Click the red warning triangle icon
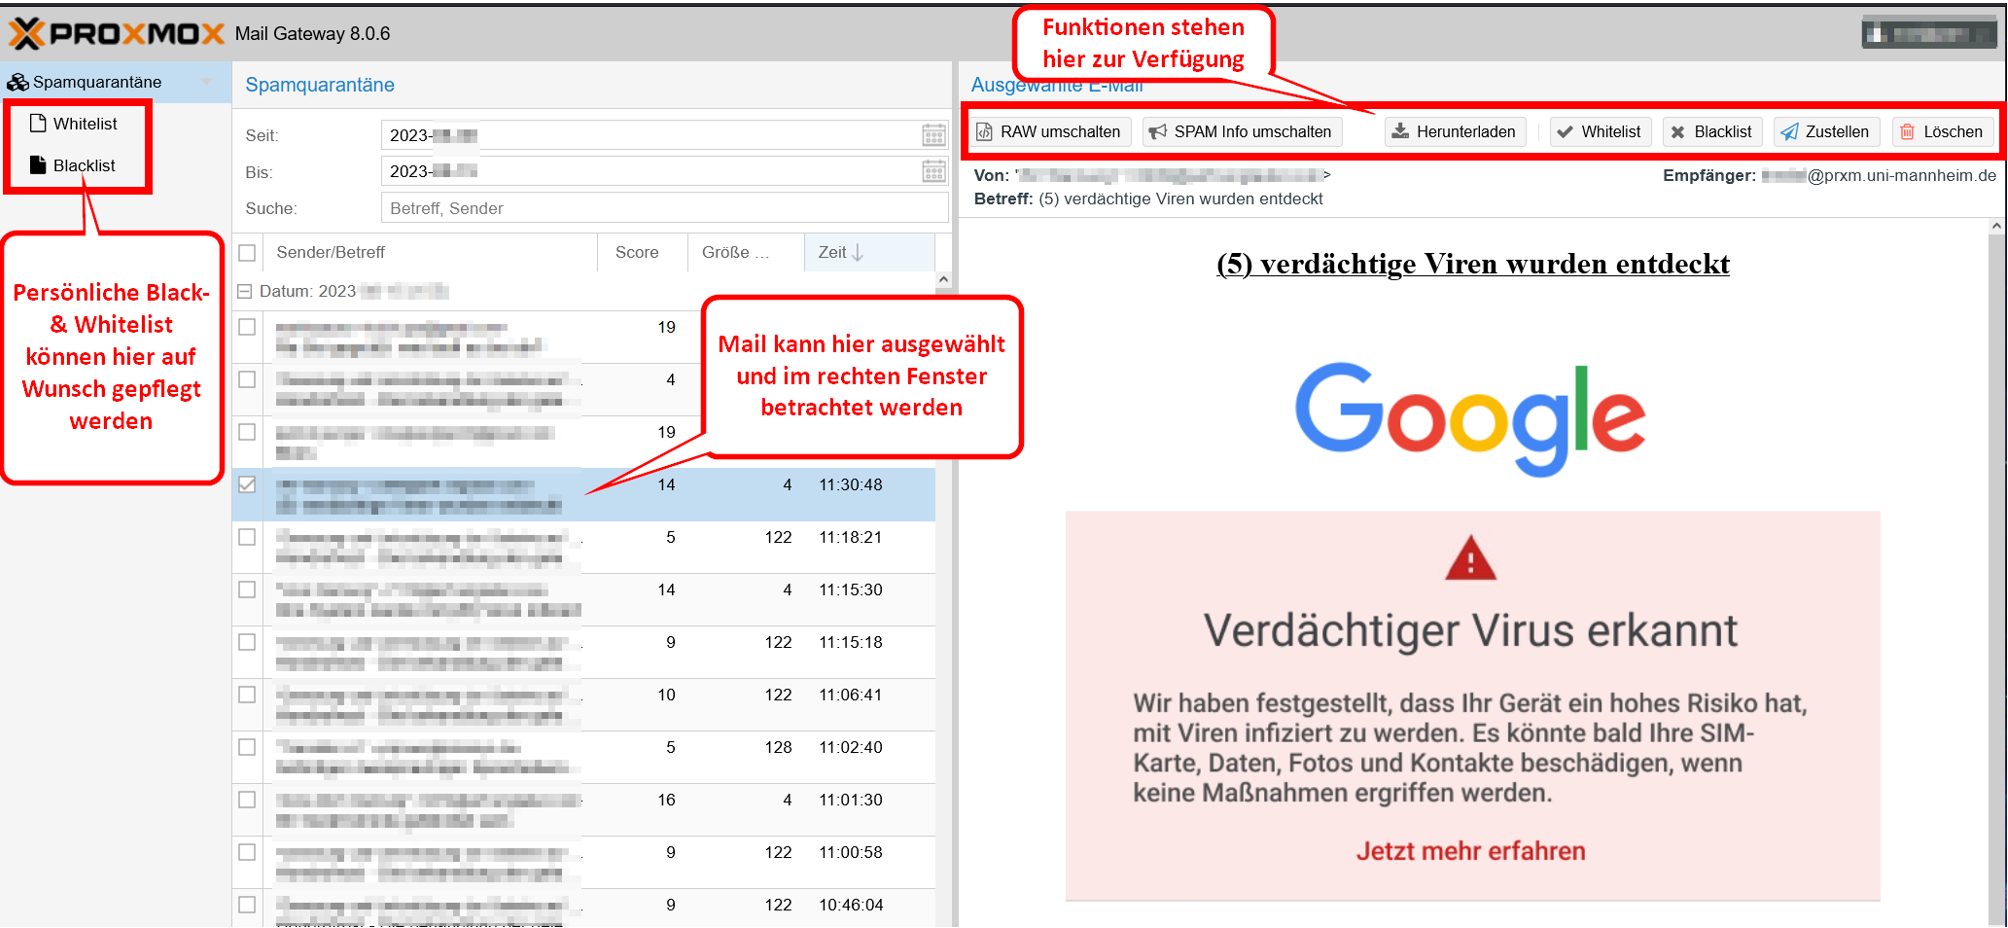 coord(1471,559)
